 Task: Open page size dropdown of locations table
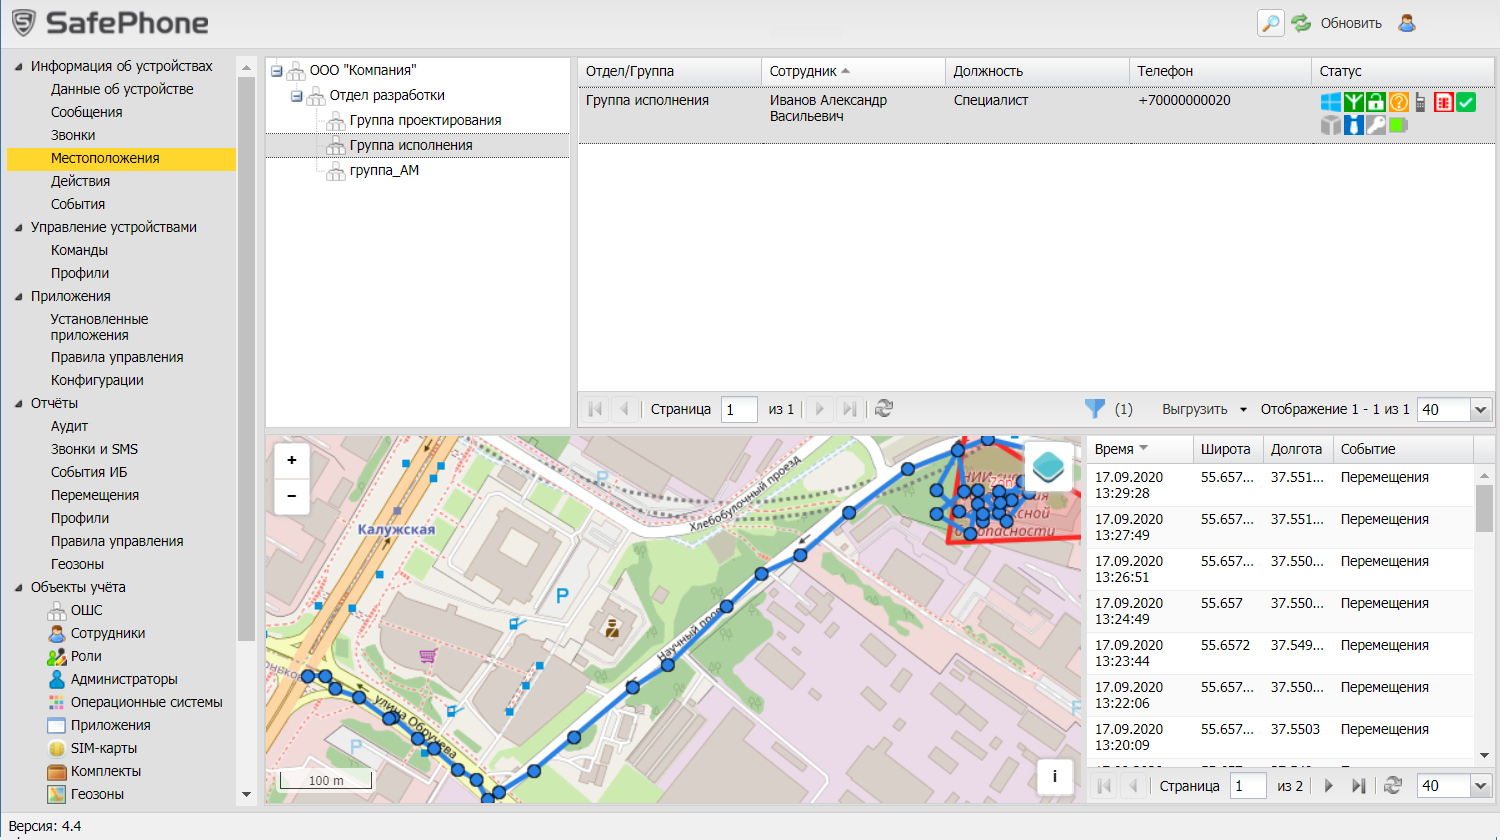(x=1481, y=786)
